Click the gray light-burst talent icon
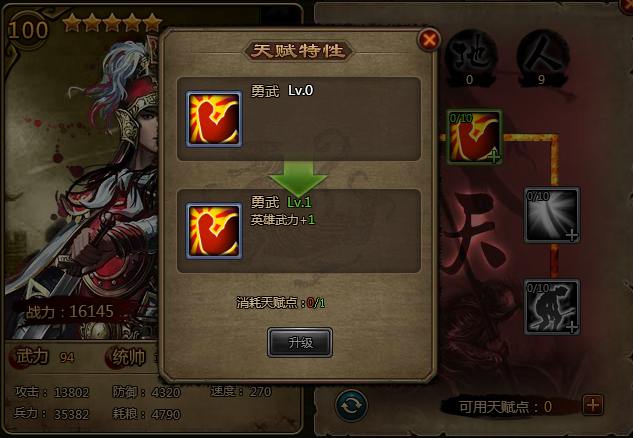This screenshot has height=438, width=633. click(552, 215)
